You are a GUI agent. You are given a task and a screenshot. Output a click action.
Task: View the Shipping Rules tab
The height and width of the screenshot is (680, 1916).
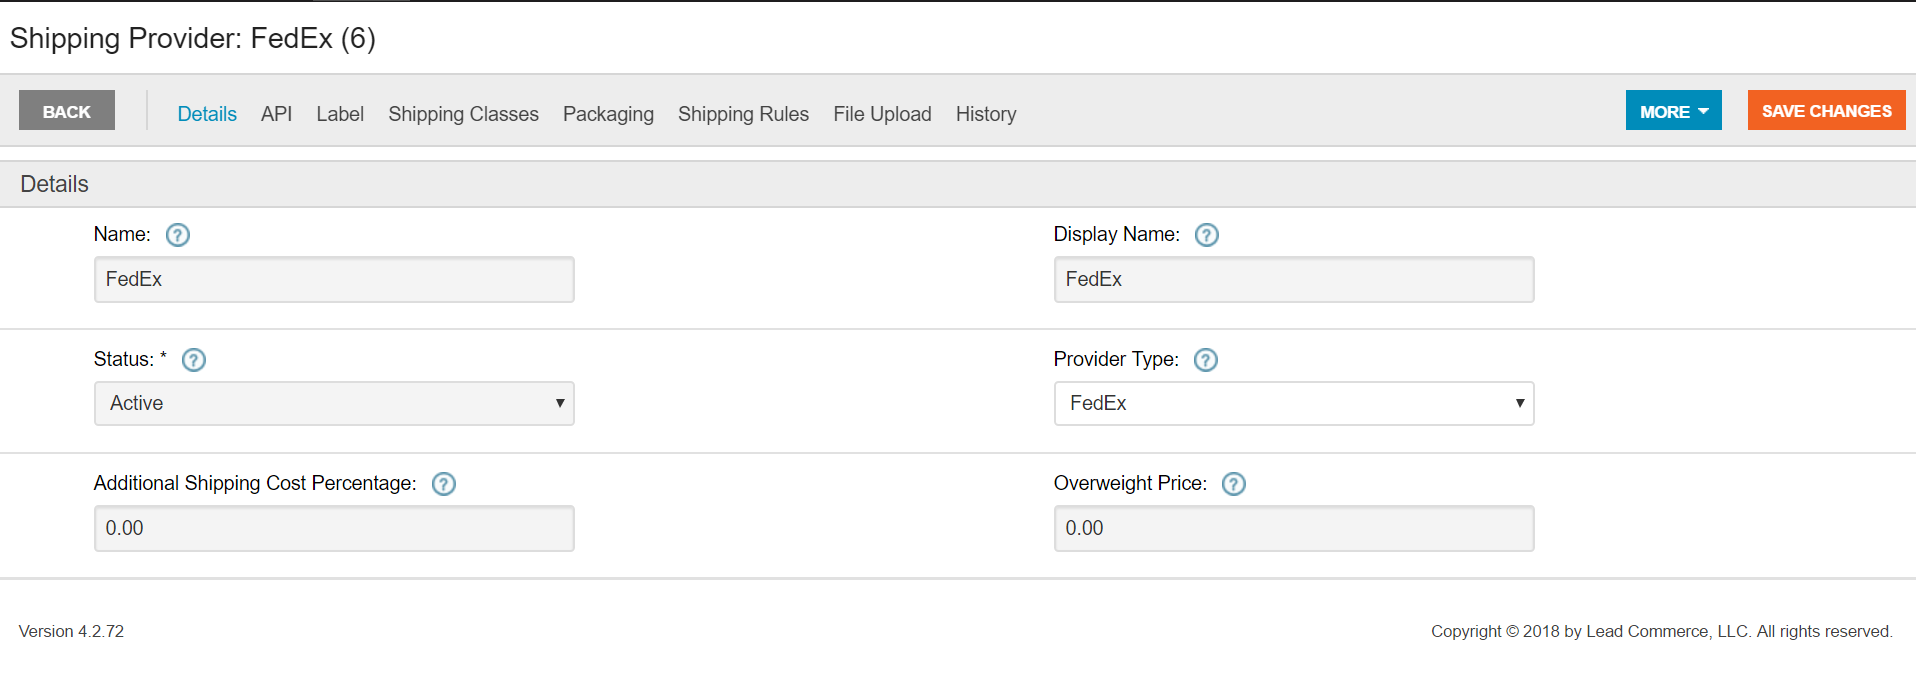[743, 114]
